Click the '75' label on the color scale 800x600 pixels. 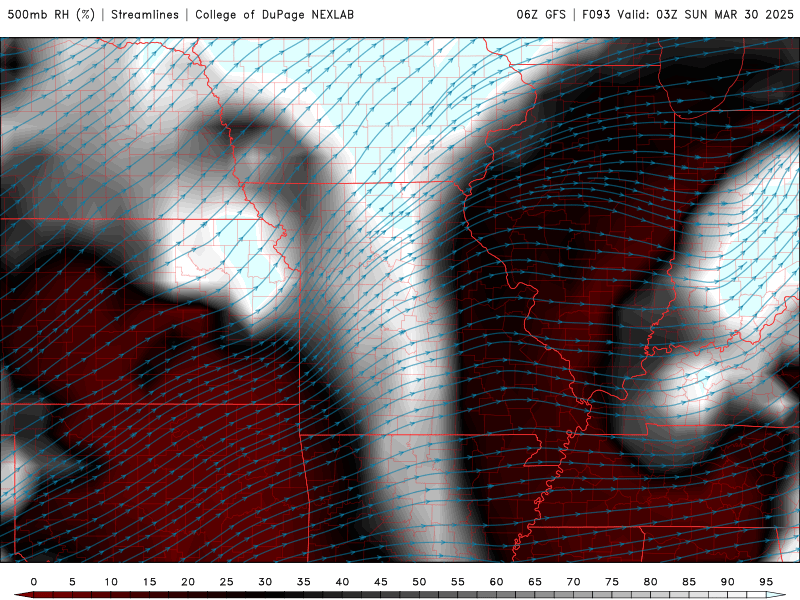pos(612,582)
